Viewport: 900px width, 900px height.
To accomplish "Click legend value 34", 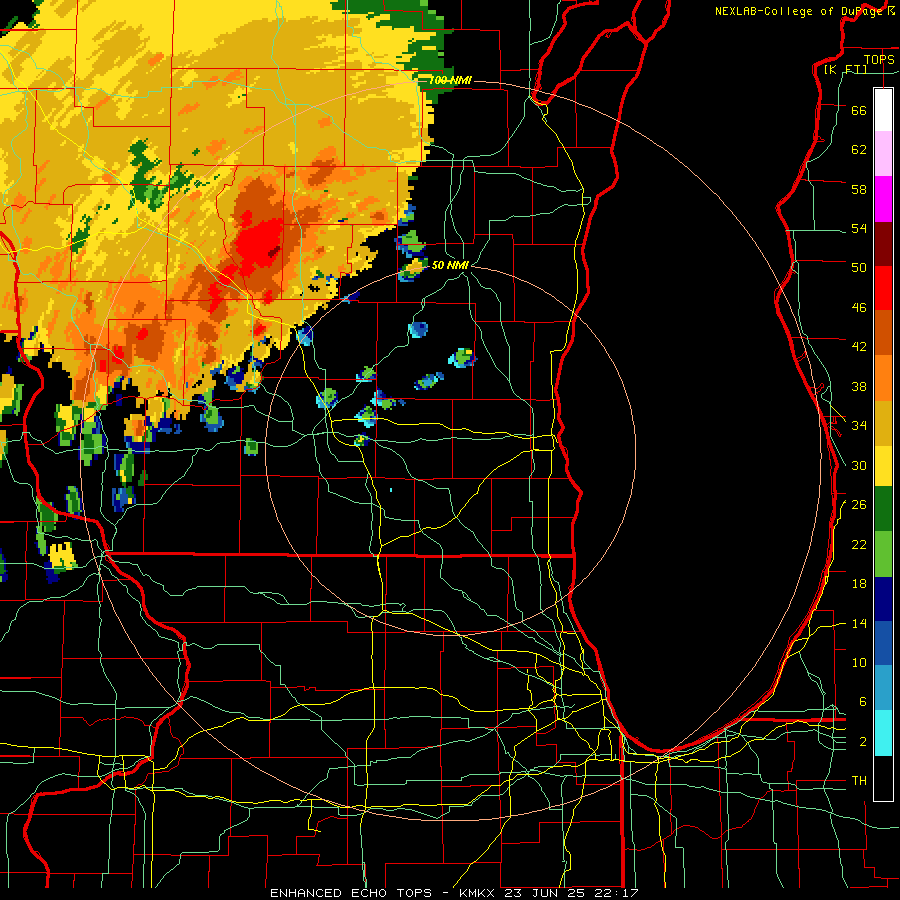I will click(x=859, y=426).
